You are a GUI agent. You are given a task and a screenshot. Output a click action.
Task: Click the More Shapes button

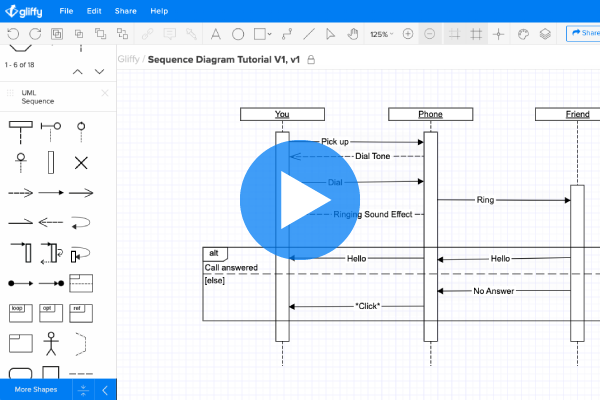(36, 389)
